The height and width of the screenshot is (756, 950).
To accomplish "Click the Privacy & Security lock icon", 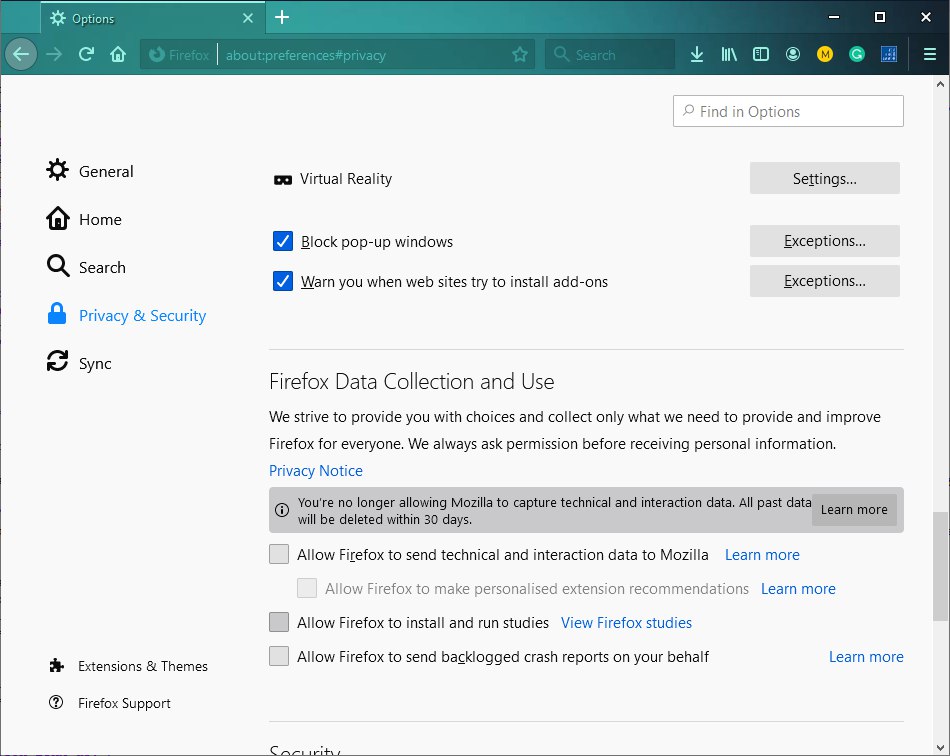I will click(x=57, y=314).
